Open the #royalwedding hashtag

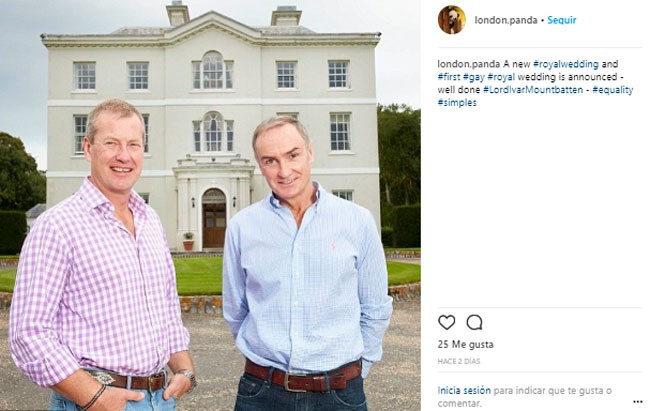(x=566, y=64)
